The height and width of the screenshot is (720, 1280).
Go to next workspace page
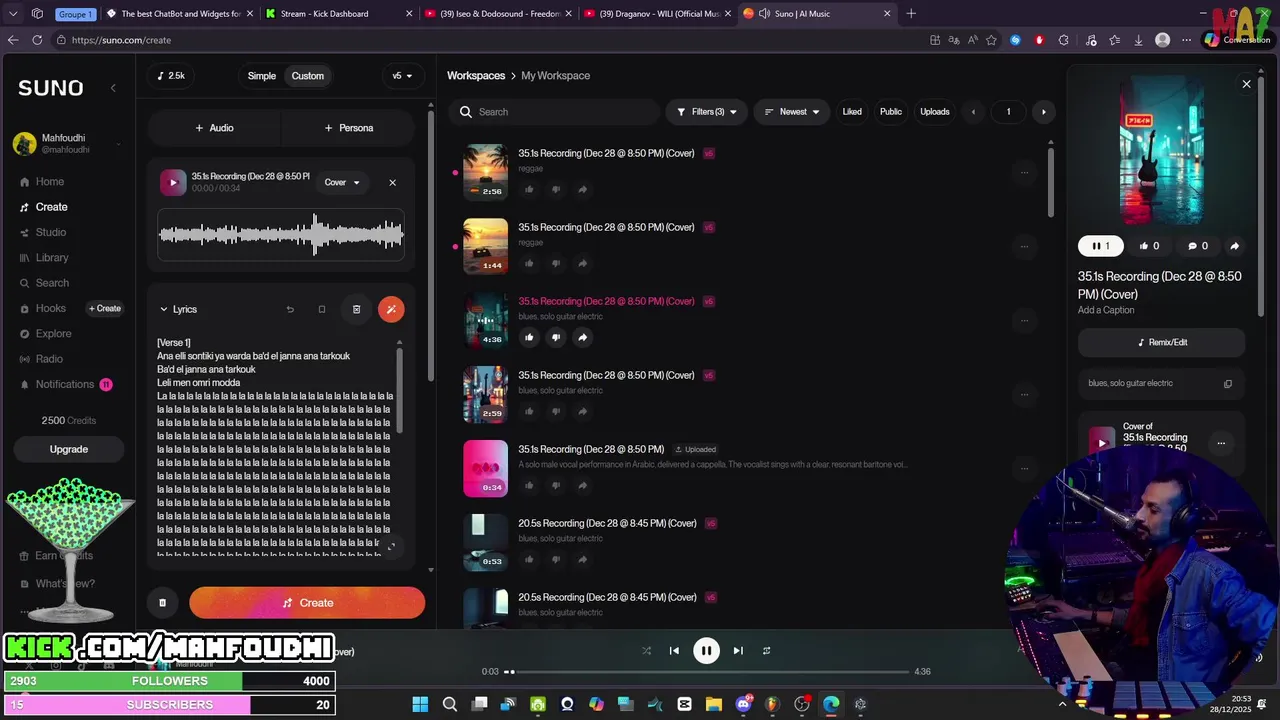click(1043, 112)
